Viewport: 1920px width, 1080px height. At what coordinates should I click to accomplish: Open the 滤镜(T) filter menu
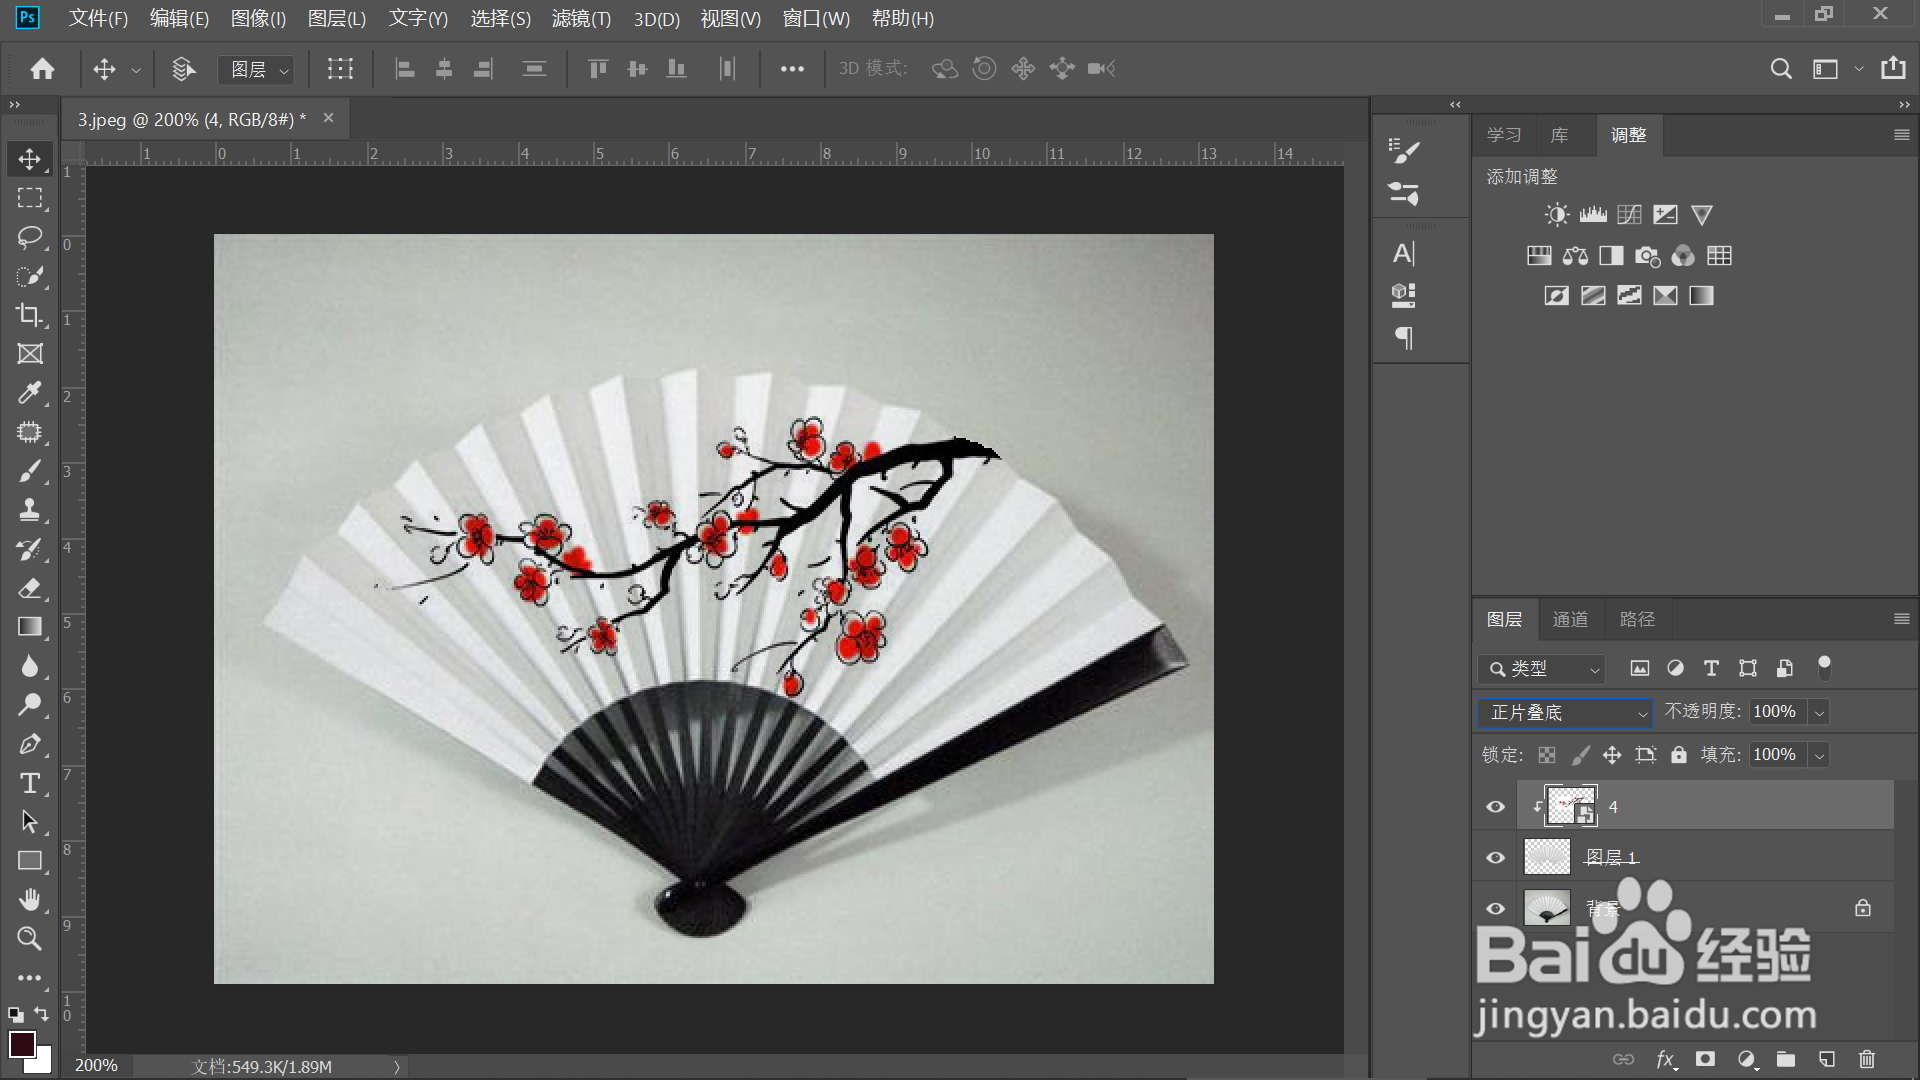pos(580,18)
